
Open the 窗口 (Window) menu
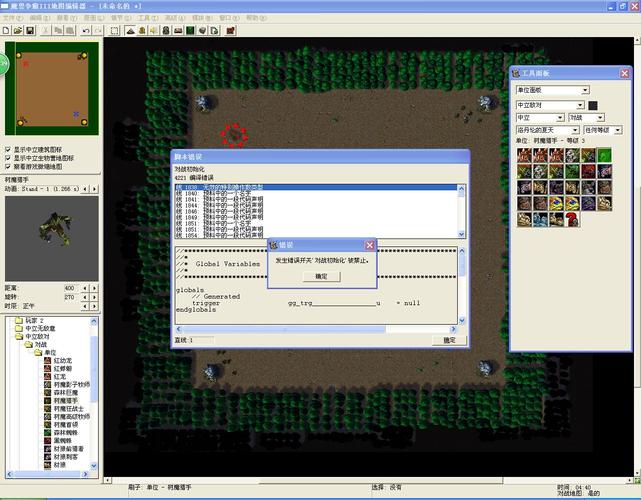(229, 18)
